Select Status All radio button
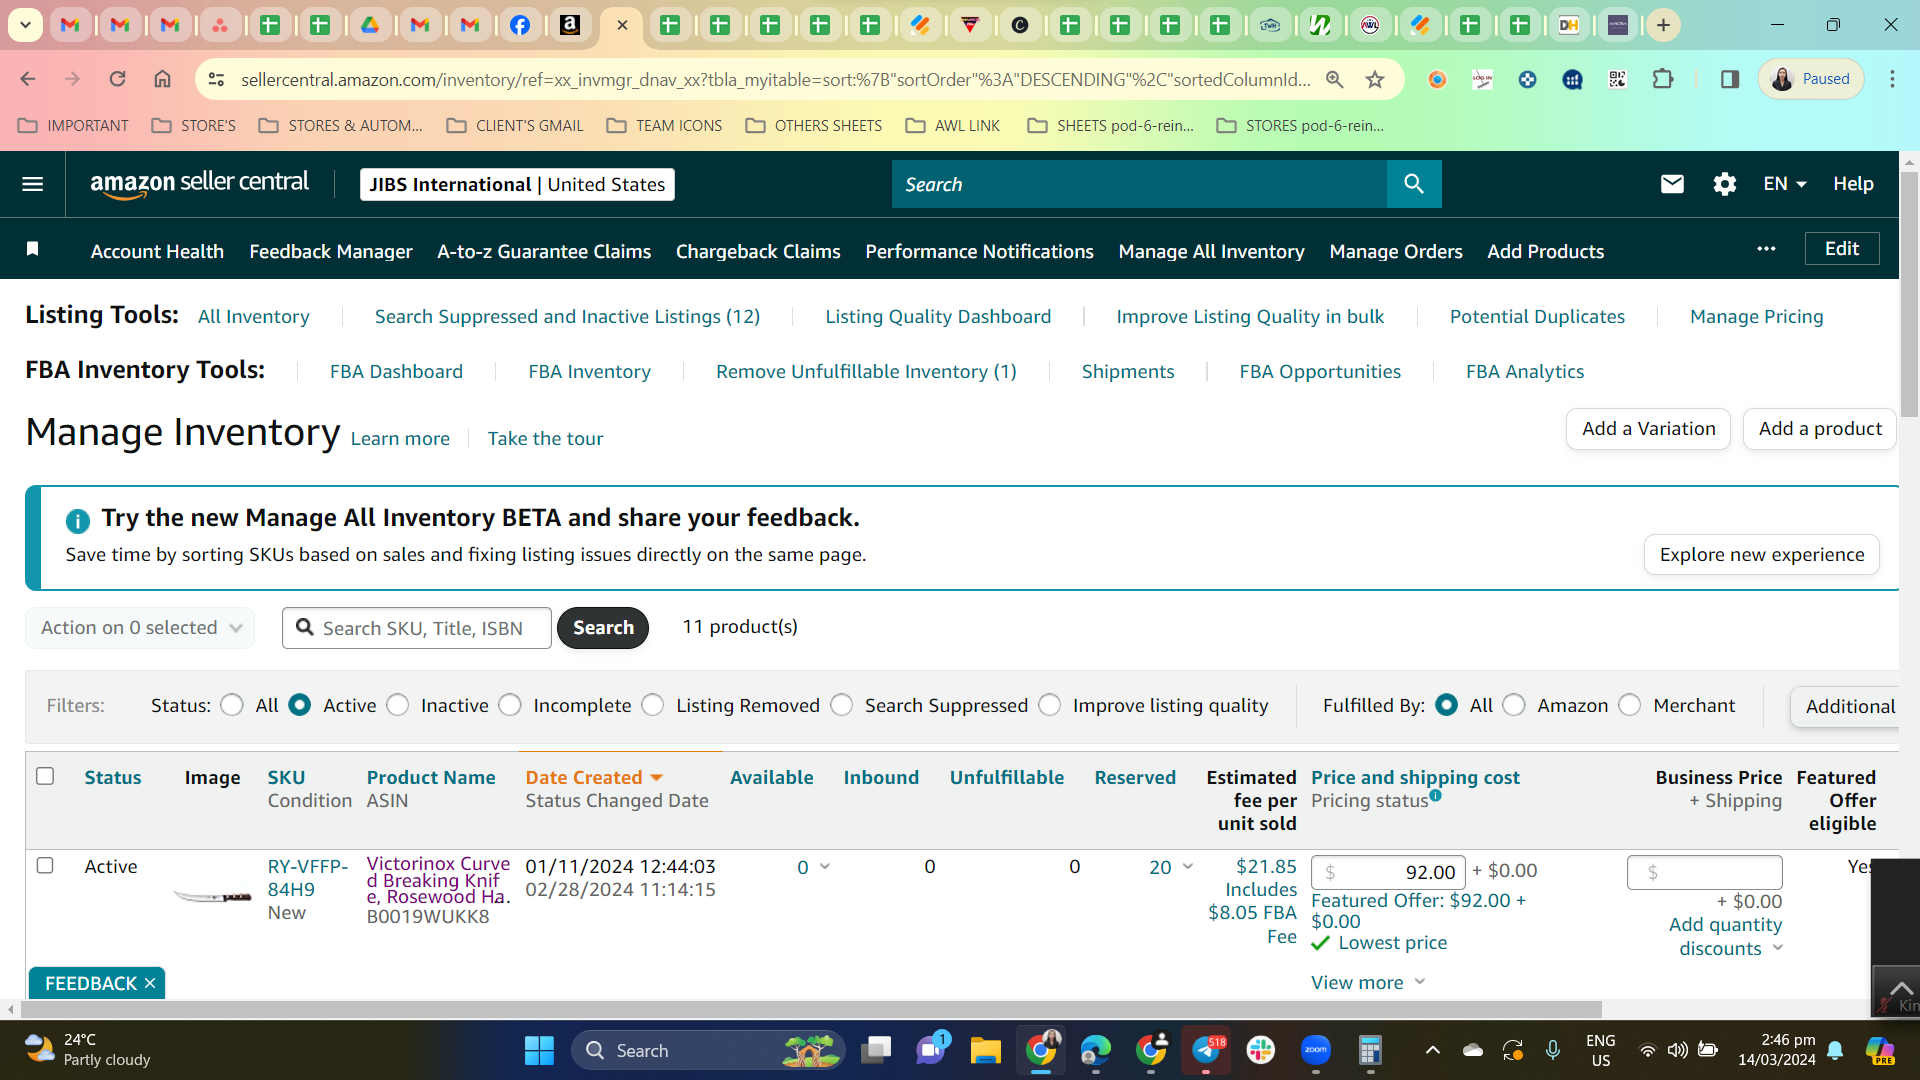Screen dimensions: 1920x1080 (x=232, y=705)
